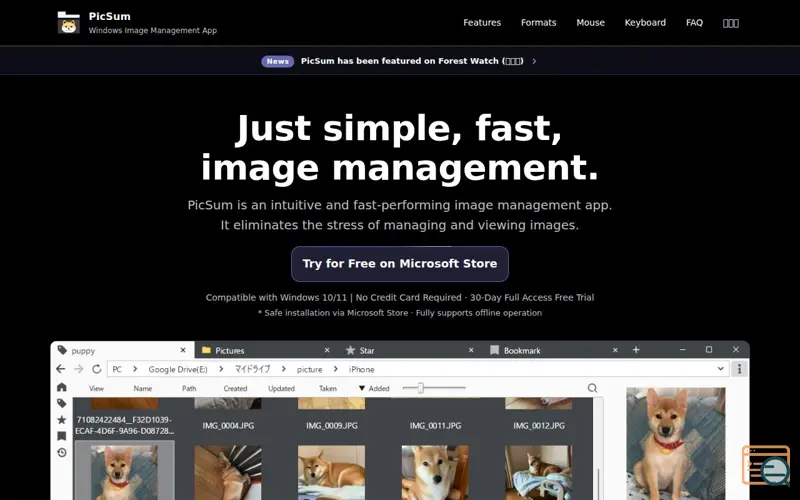Select the file IMG_0012.JPG label
The width and height of the screenshot is (800, 500).
(x=538, y=426)
